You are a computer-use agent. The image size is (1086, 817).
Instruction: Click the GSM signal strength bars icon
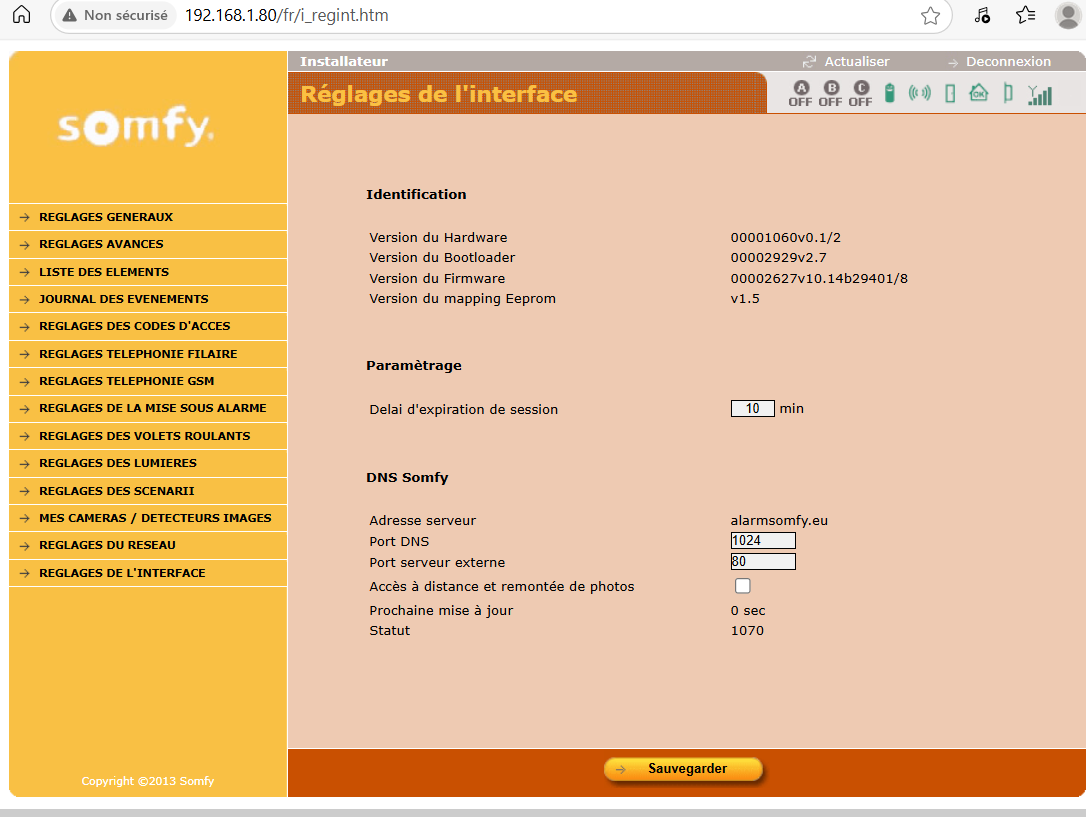[x=1040, y=94]
